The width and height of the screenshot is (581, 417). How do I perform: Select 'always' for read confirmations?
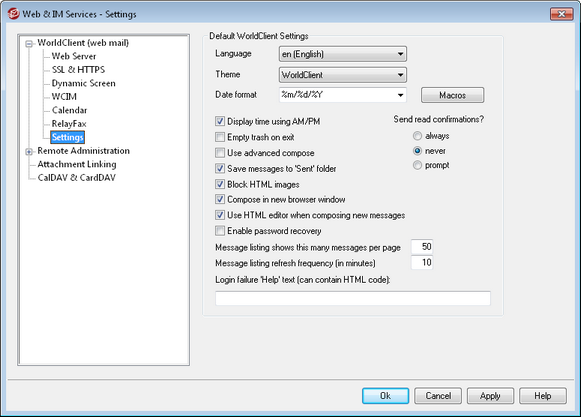tap(417, 136)
